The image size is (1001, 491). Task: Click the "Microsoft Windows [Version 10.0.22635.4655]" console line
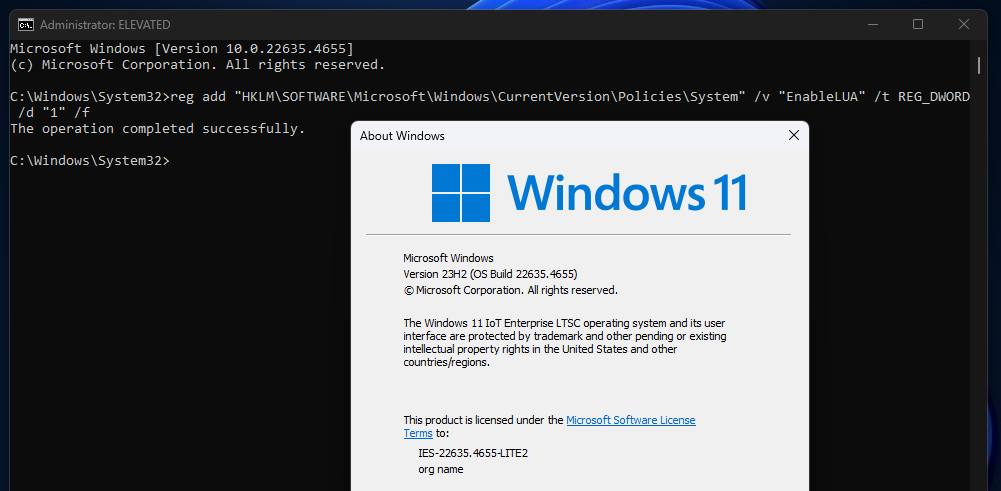[x=182, y=49]
